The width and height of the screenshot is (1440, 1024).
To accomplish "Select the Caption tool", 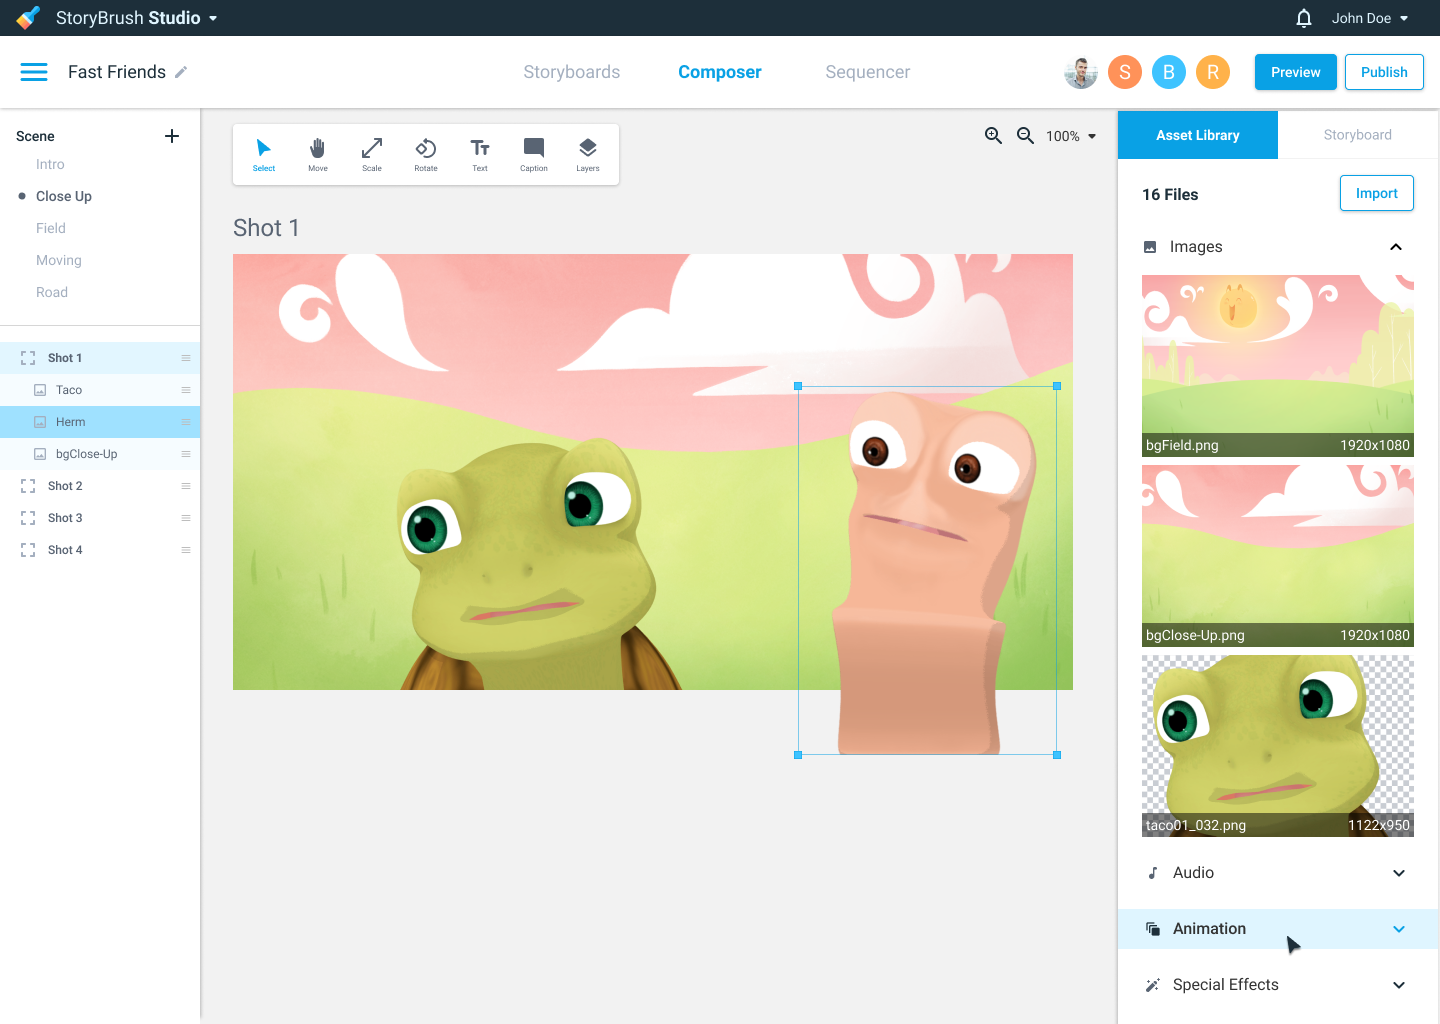I will pos(533,154).
